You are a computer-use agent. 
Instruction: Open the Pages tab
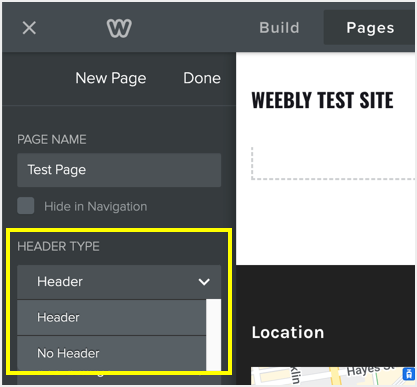click(370, 28)
